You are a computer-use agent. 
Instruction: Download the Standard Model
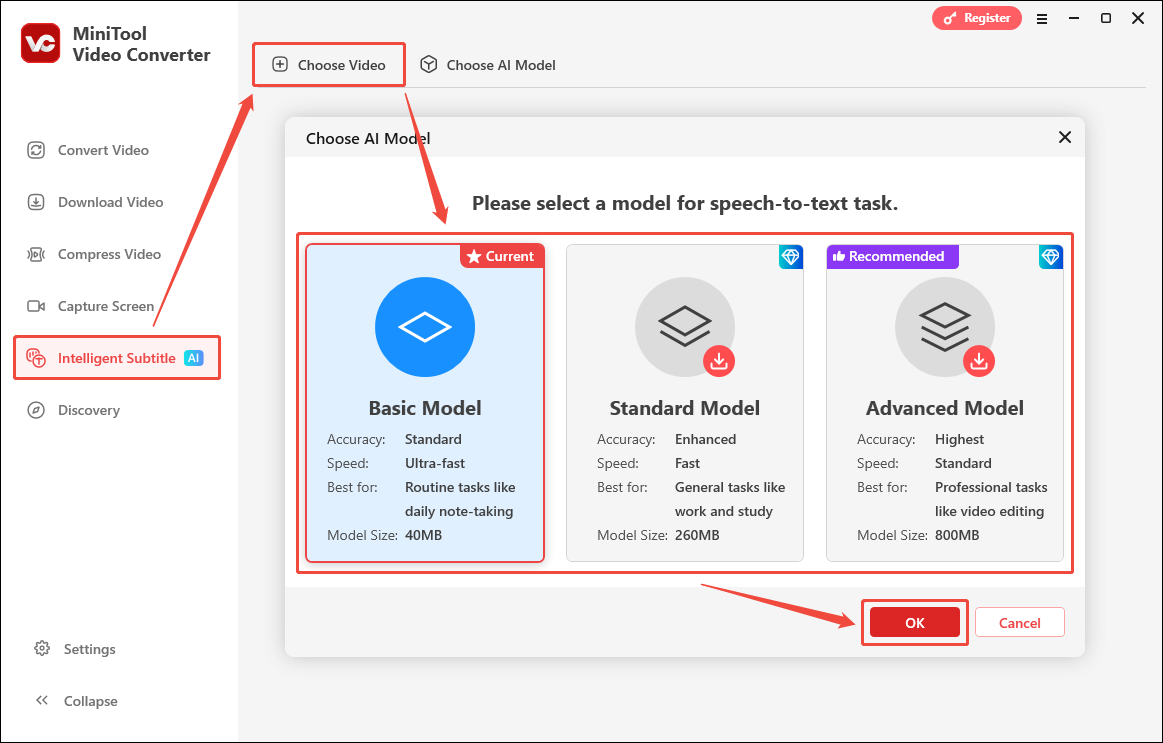pyautogui.click(x=719, y=361)
